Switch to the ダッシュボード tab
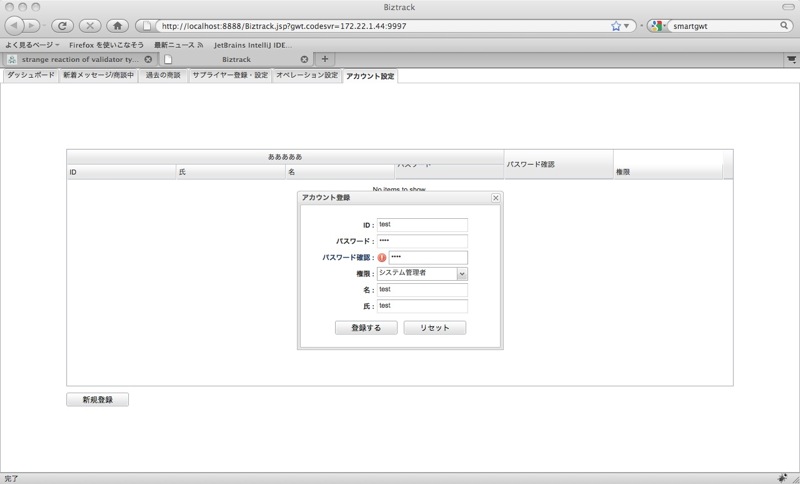This screenshot has width=800, height=484. pyautogui.click(x=31, y=75)
